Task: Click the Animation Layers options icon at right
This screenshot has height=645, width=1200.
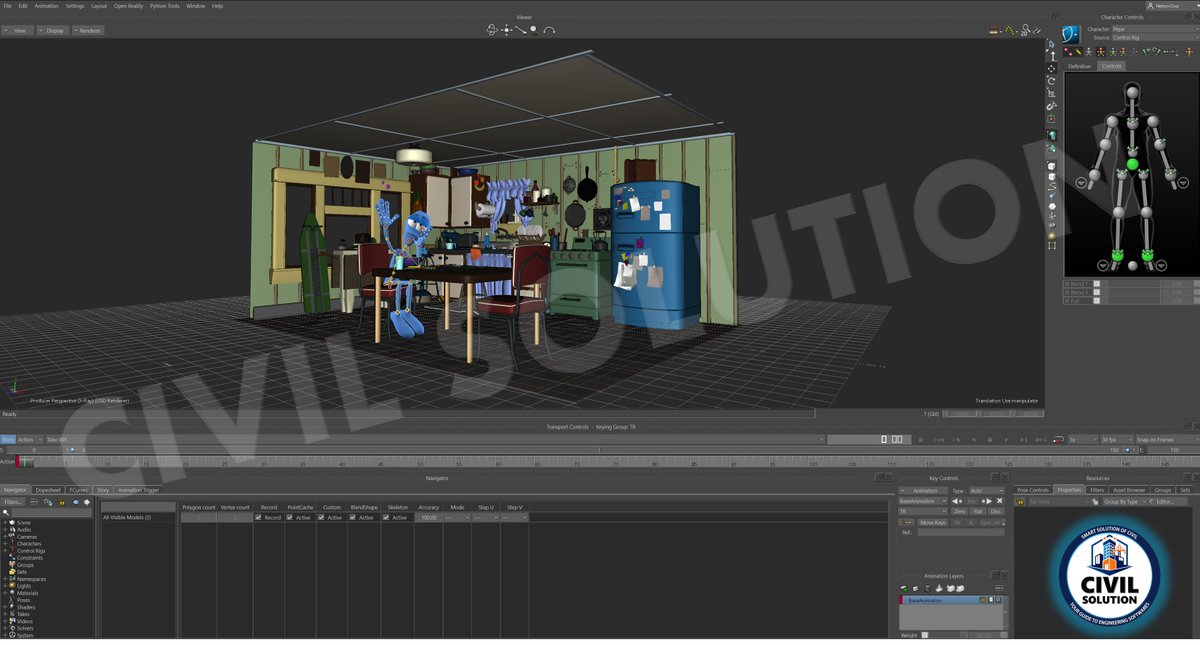Action: [x=999, y=588]
